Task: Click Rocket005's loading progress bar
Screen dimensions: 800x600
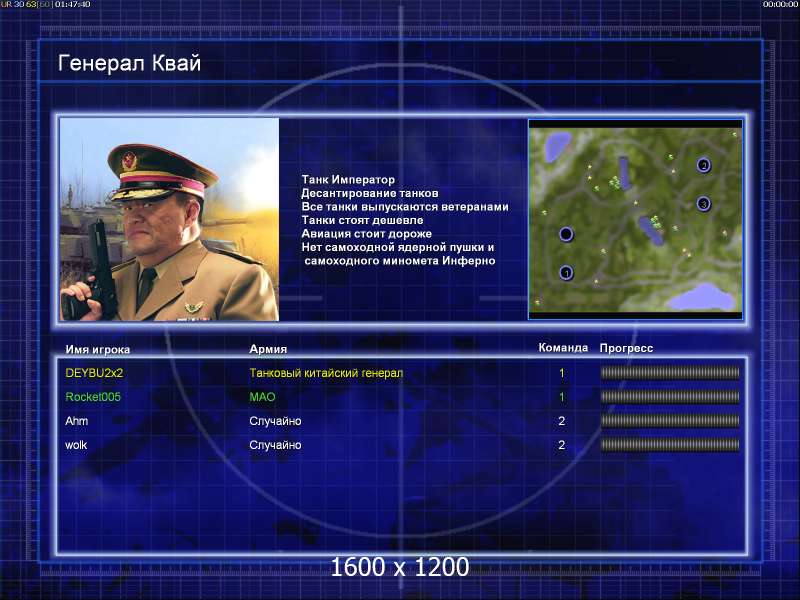Action: tap(670, 397)
